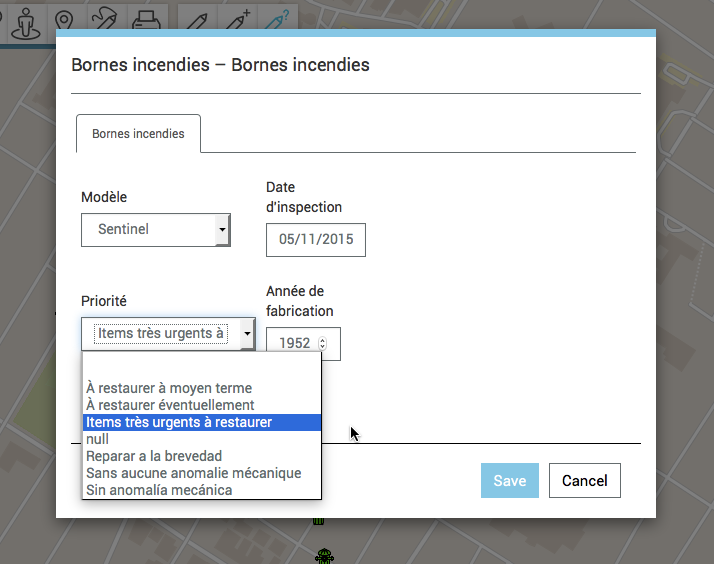Cancel the Bornes incendies dialog
Screen dimensions: 714x564
coord(585,481)
